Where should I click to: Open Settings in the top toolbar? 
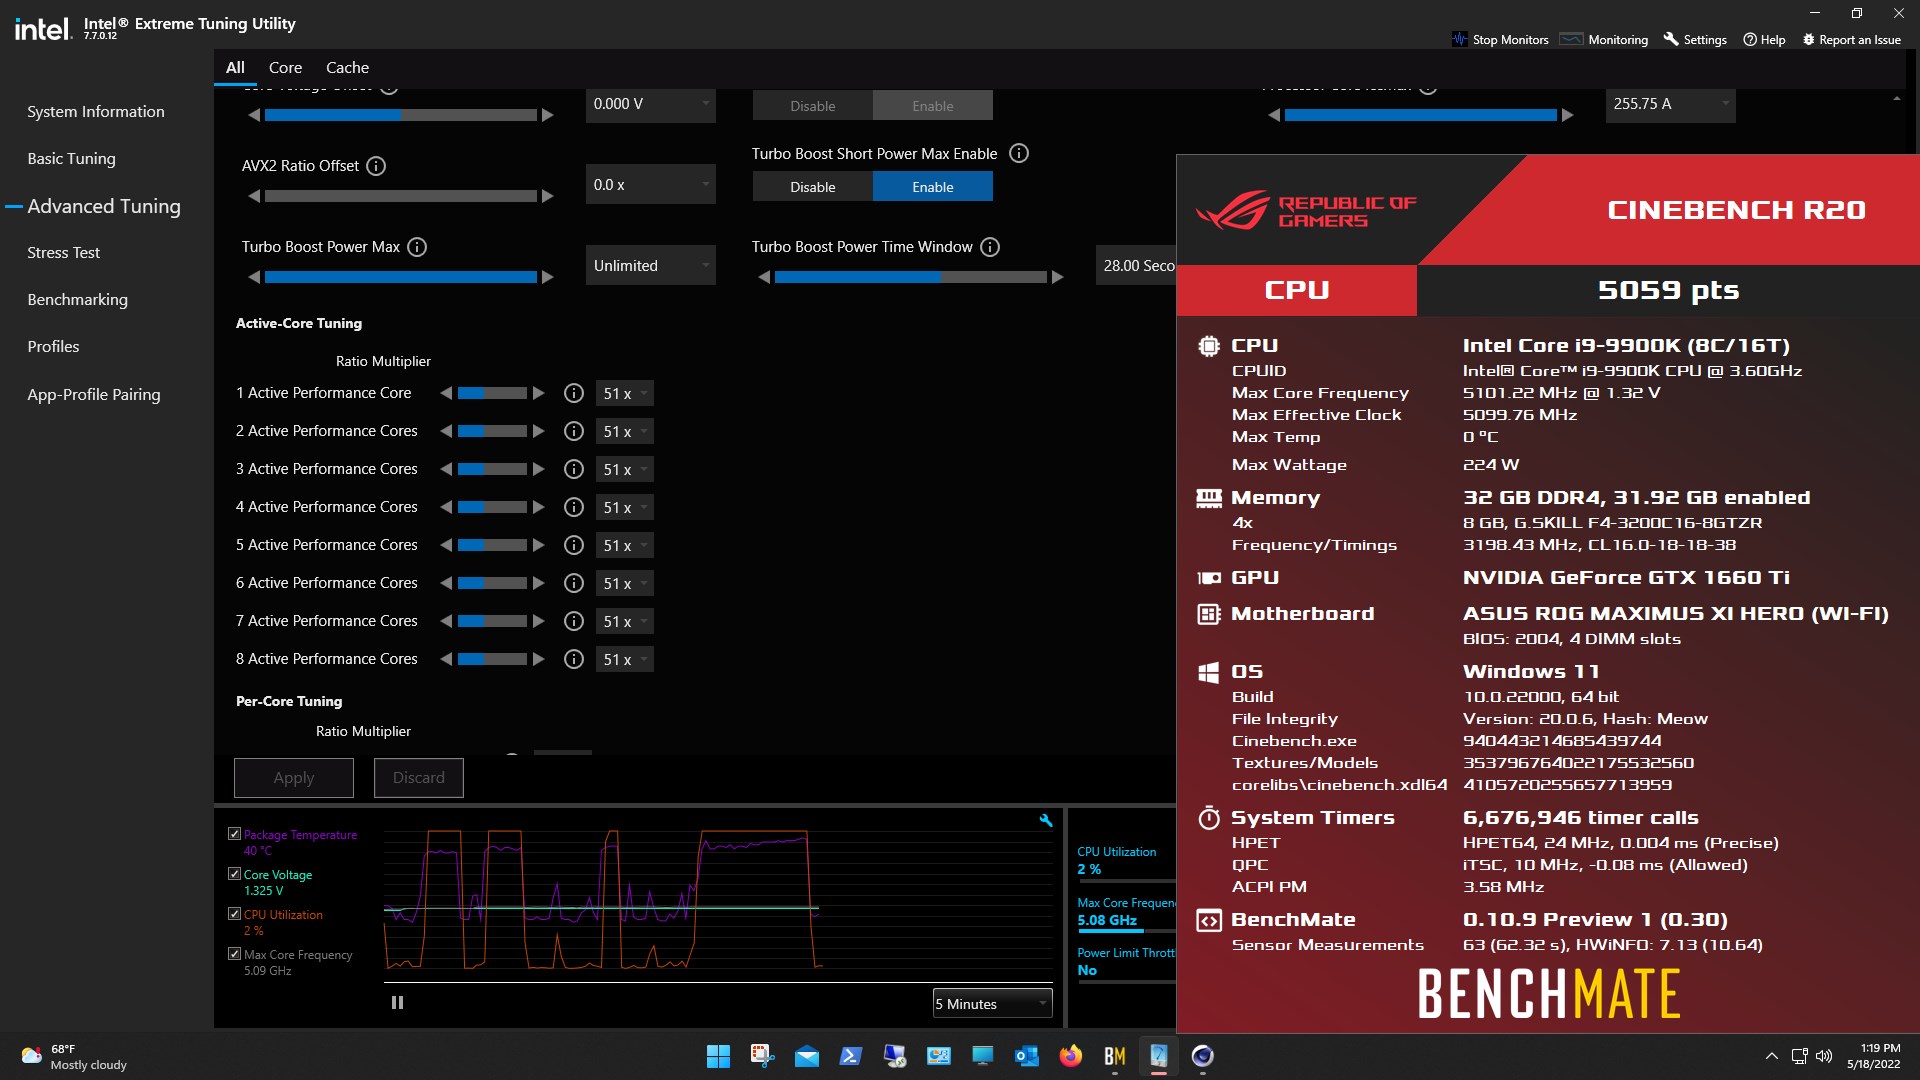[x=1695, y=40]
